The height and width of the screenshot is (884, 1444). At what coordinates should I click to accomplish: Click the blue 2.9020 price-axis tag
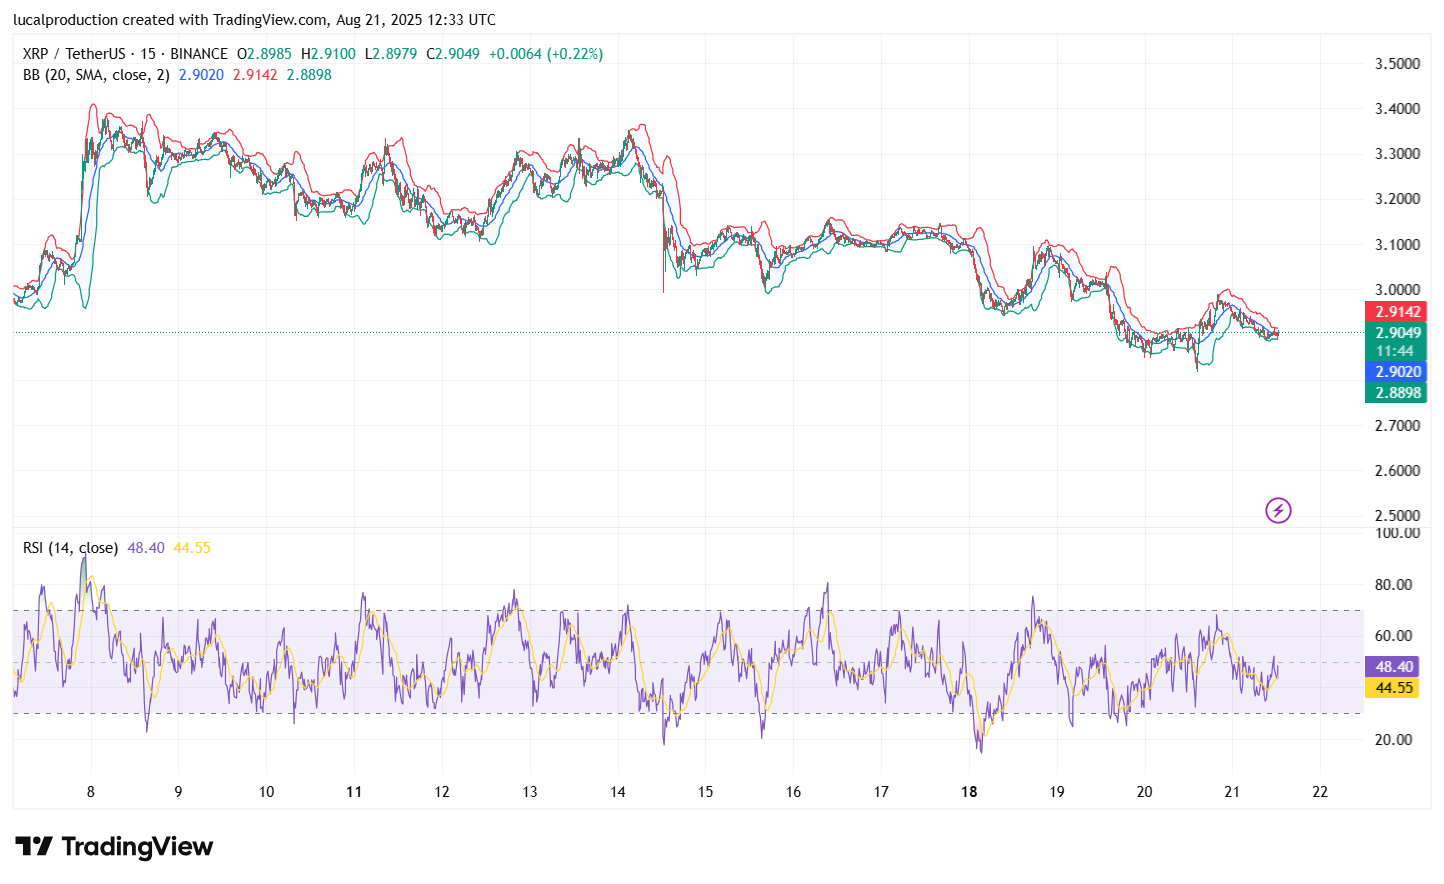click(x=1396, y=372)
